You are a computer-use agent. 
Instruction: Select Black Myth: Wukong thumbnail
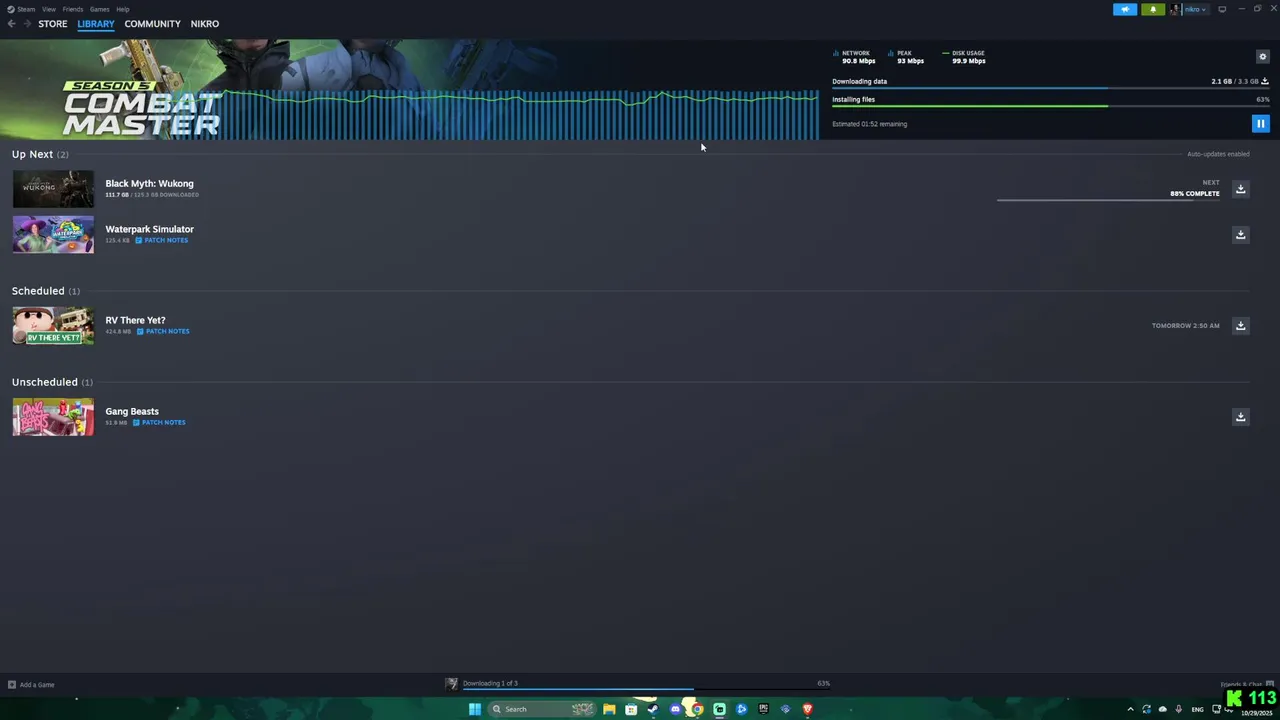[x=53, y=189]
